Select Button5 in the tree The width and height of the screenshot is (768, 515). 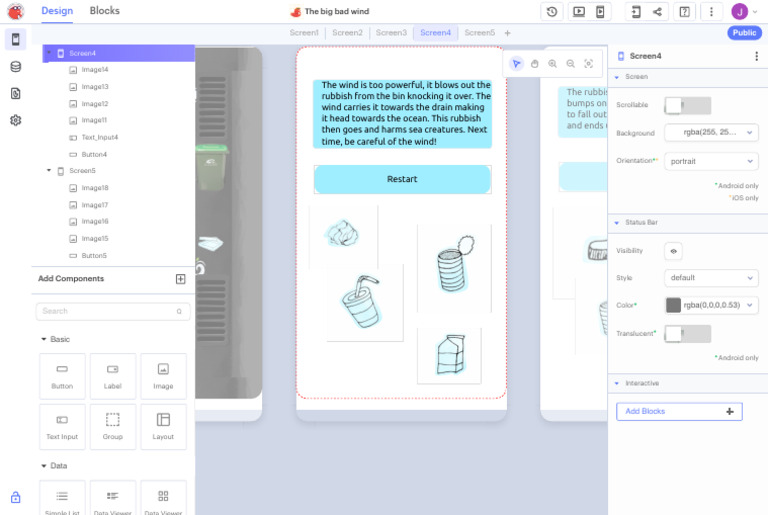click(x=94, y=256)
